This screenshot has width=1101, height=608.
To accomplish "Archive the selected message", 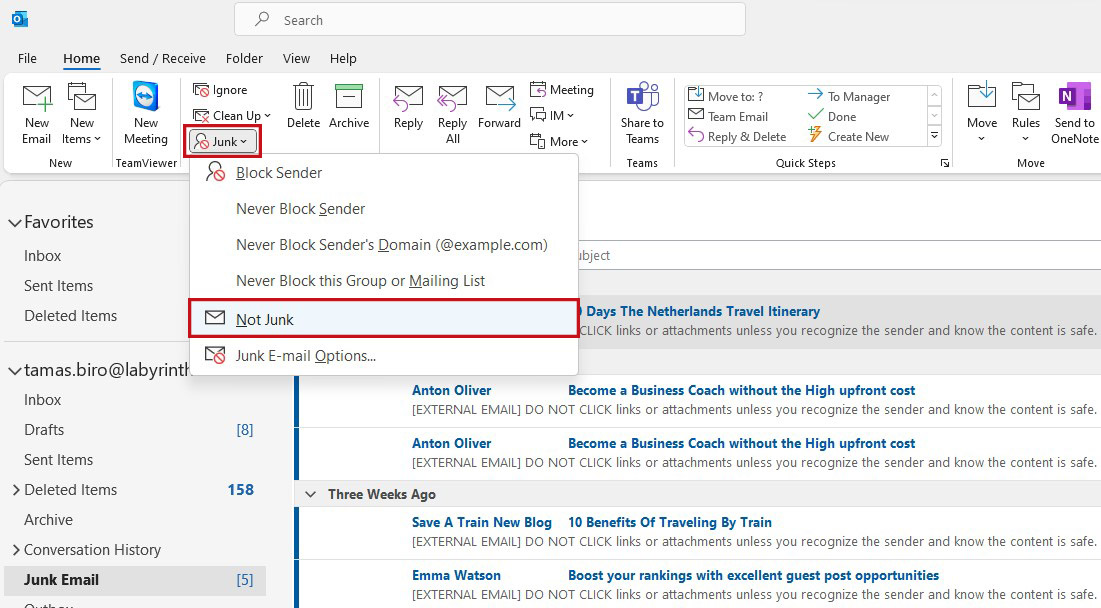I will (349, 106).
